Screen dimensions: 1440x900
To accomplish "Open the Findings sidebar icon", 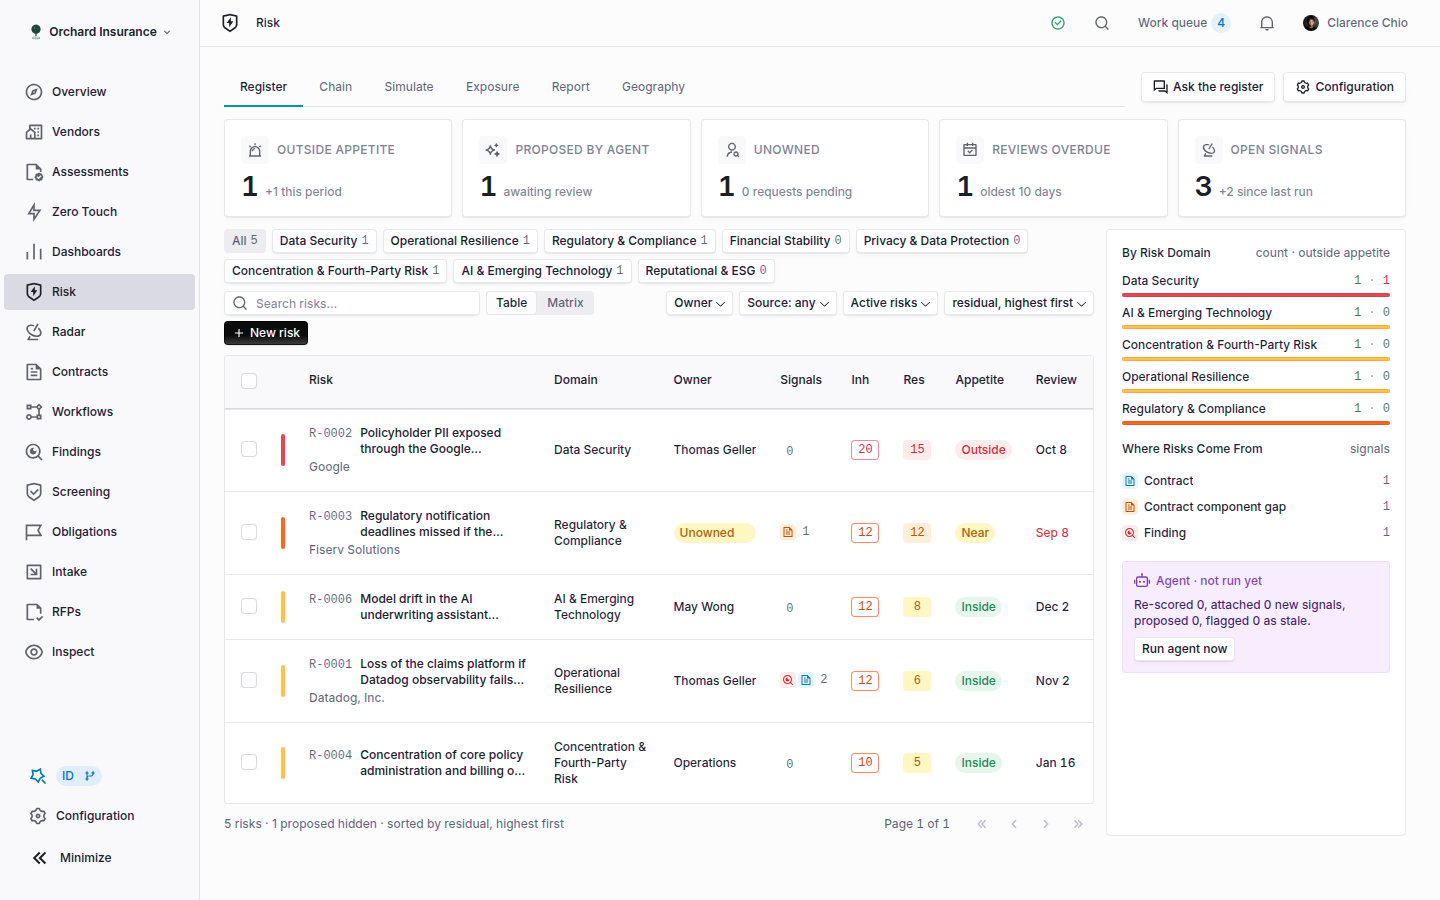I will 34,452.
